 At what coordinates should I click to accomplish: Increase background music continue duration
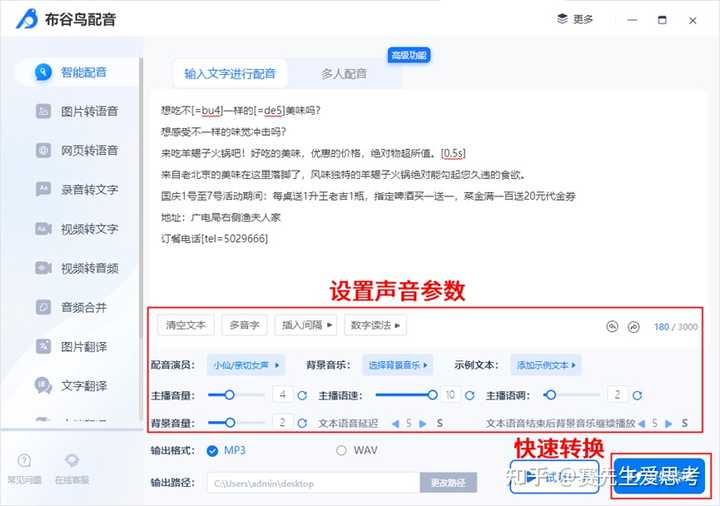(x=669, y=423)
